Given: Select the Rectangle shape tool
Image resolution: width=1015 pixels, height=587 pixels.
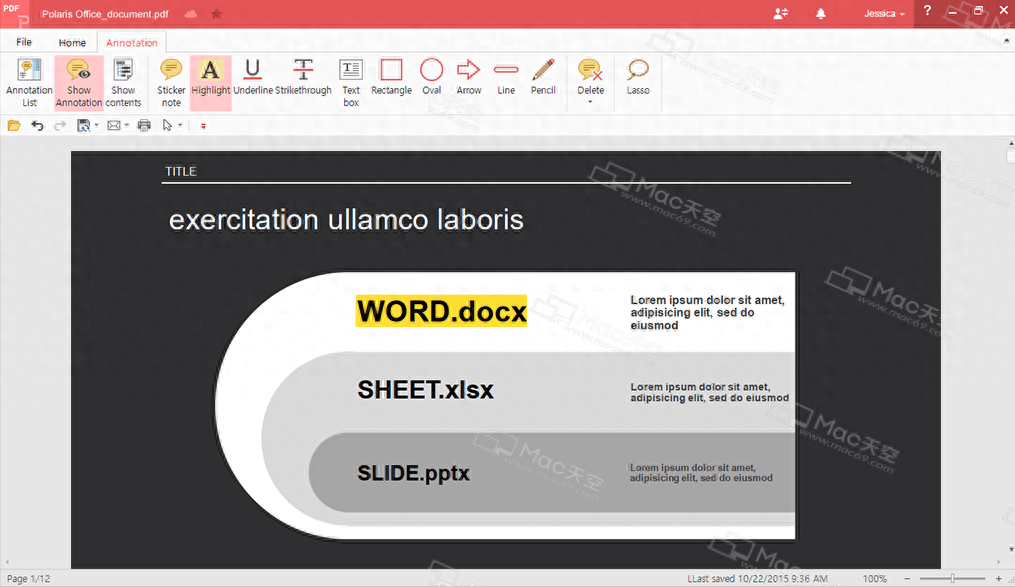Looking at the screenshot, I should click(x=391, y=81).
